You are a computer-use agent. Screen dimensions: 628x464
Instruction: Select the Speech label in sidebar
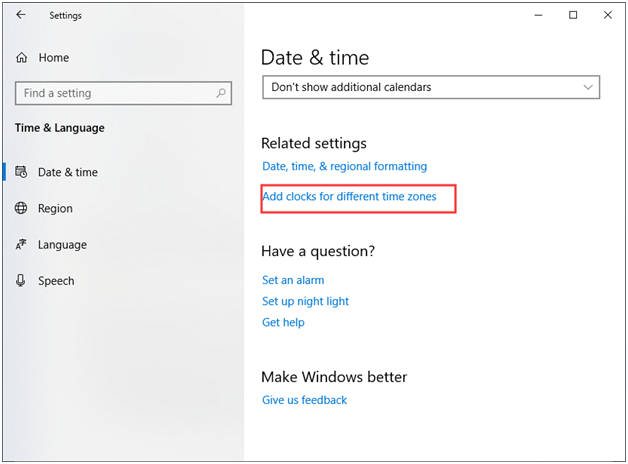tap(56, 281)
